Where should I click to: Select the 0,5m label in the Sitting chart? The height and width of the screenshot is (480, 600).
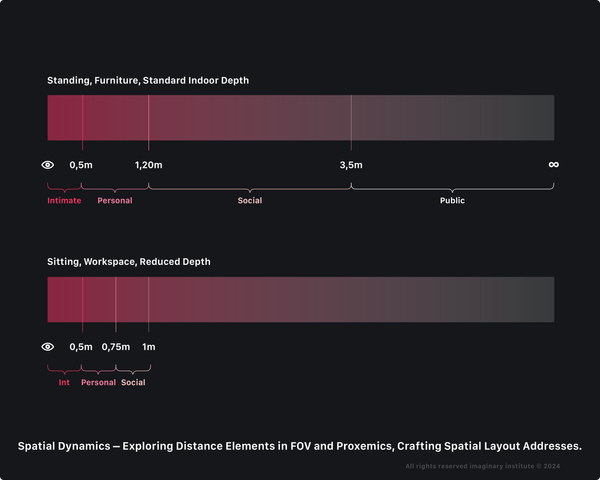coord(81,347)
